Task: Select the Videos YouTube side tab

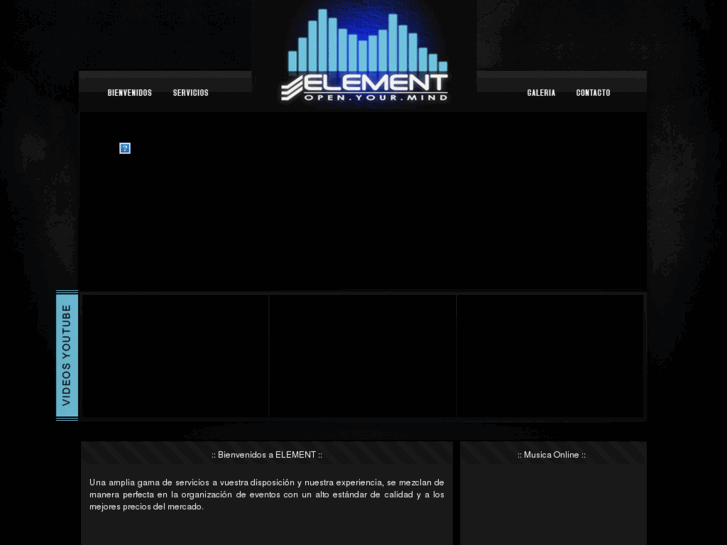Action: pos(67,355)
